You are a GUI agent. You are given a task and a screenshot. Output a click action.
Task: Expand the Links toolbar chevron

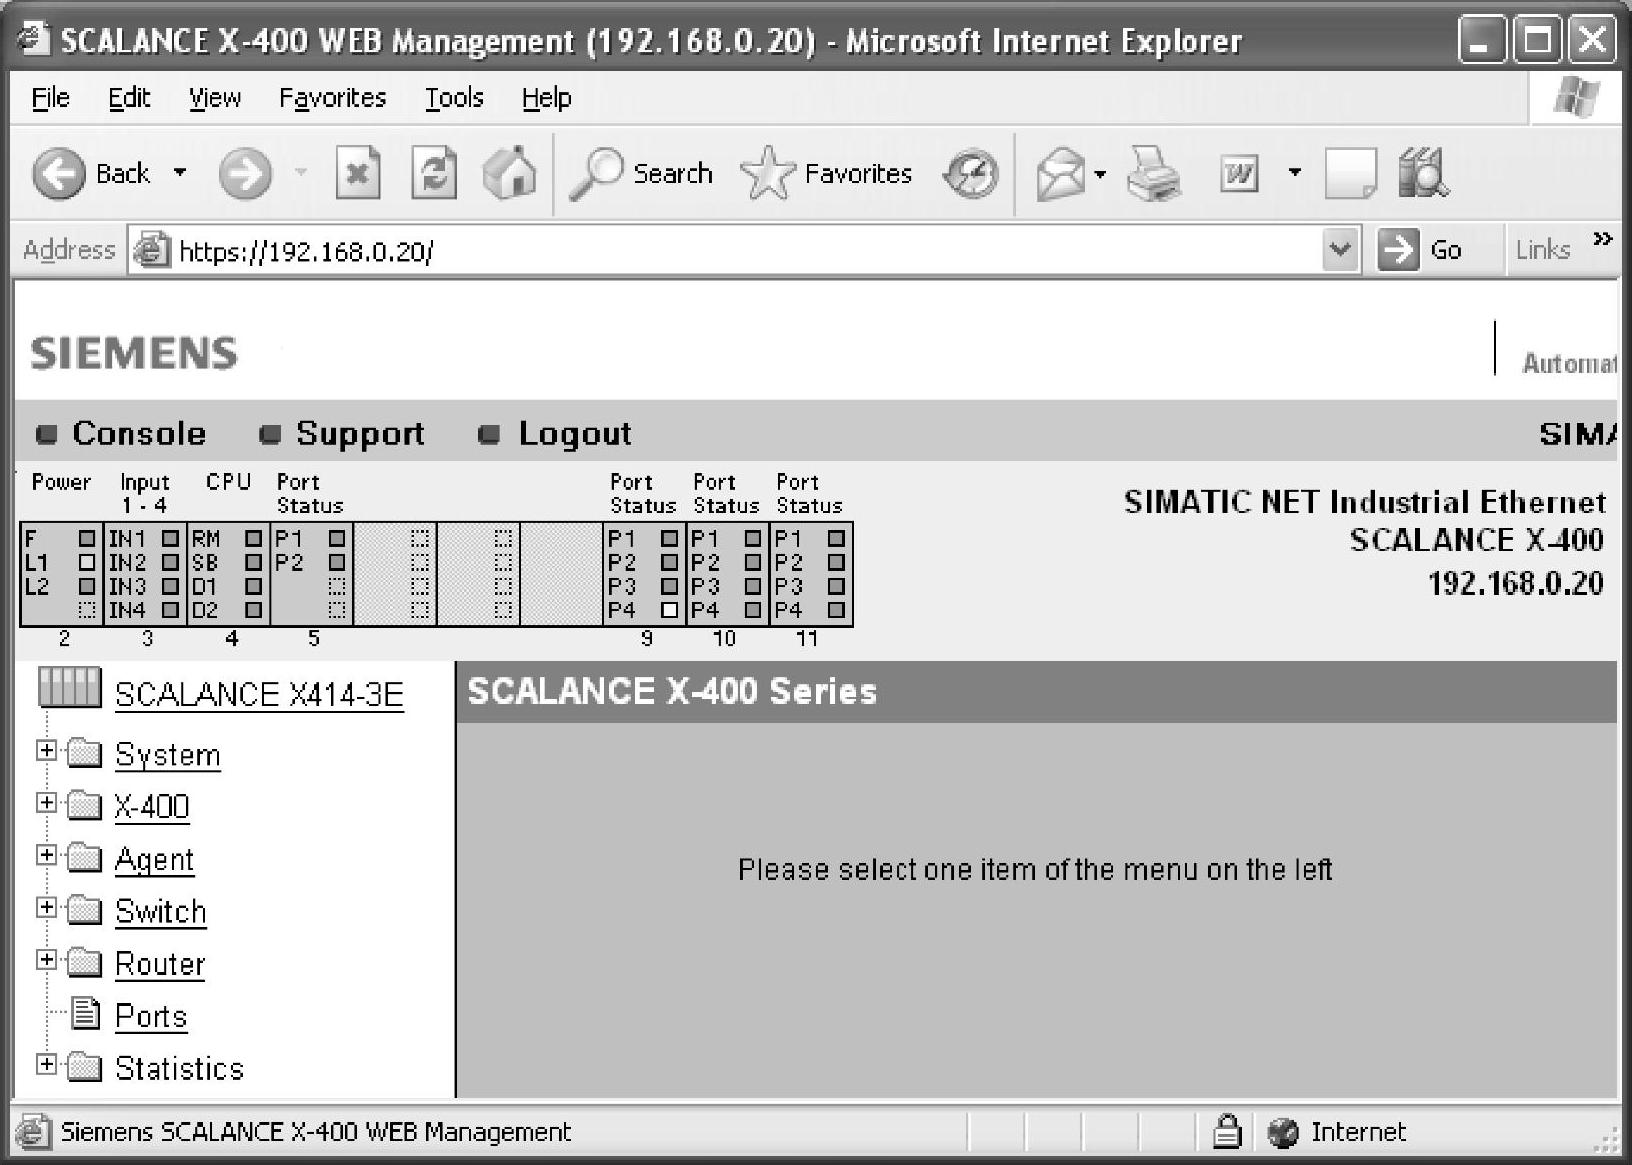[1603, 239]
